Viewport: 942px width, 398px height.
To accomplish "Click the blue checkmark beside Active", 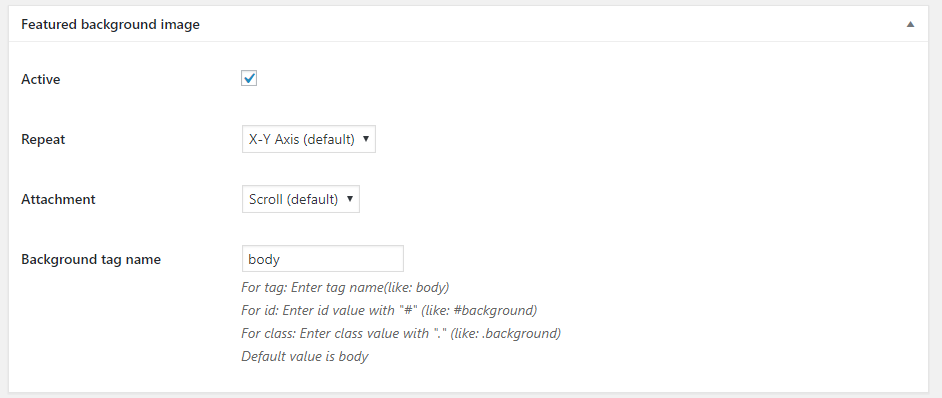I will (x=249, y=78).
